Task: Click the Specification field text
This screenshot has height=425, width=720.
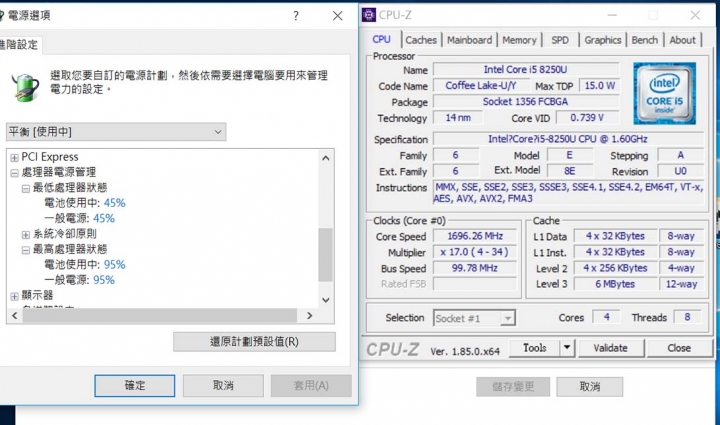Action: 568,139
